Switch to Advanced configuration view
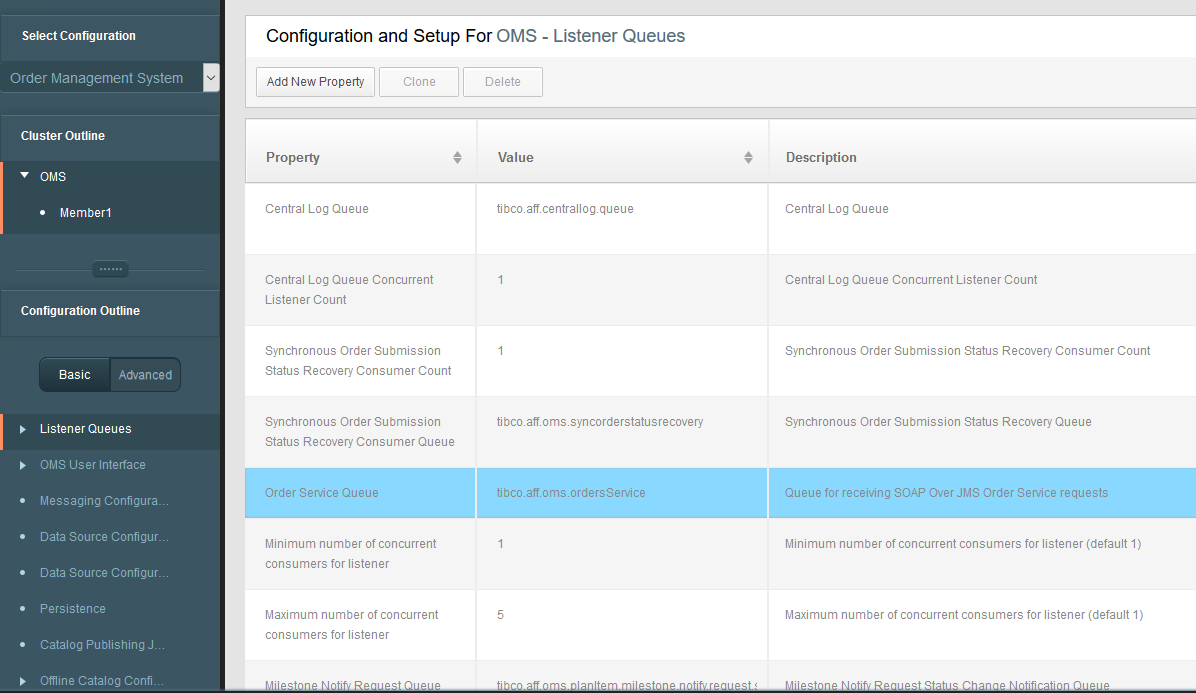The image size is (1196, 693). [x=145, y=375]
